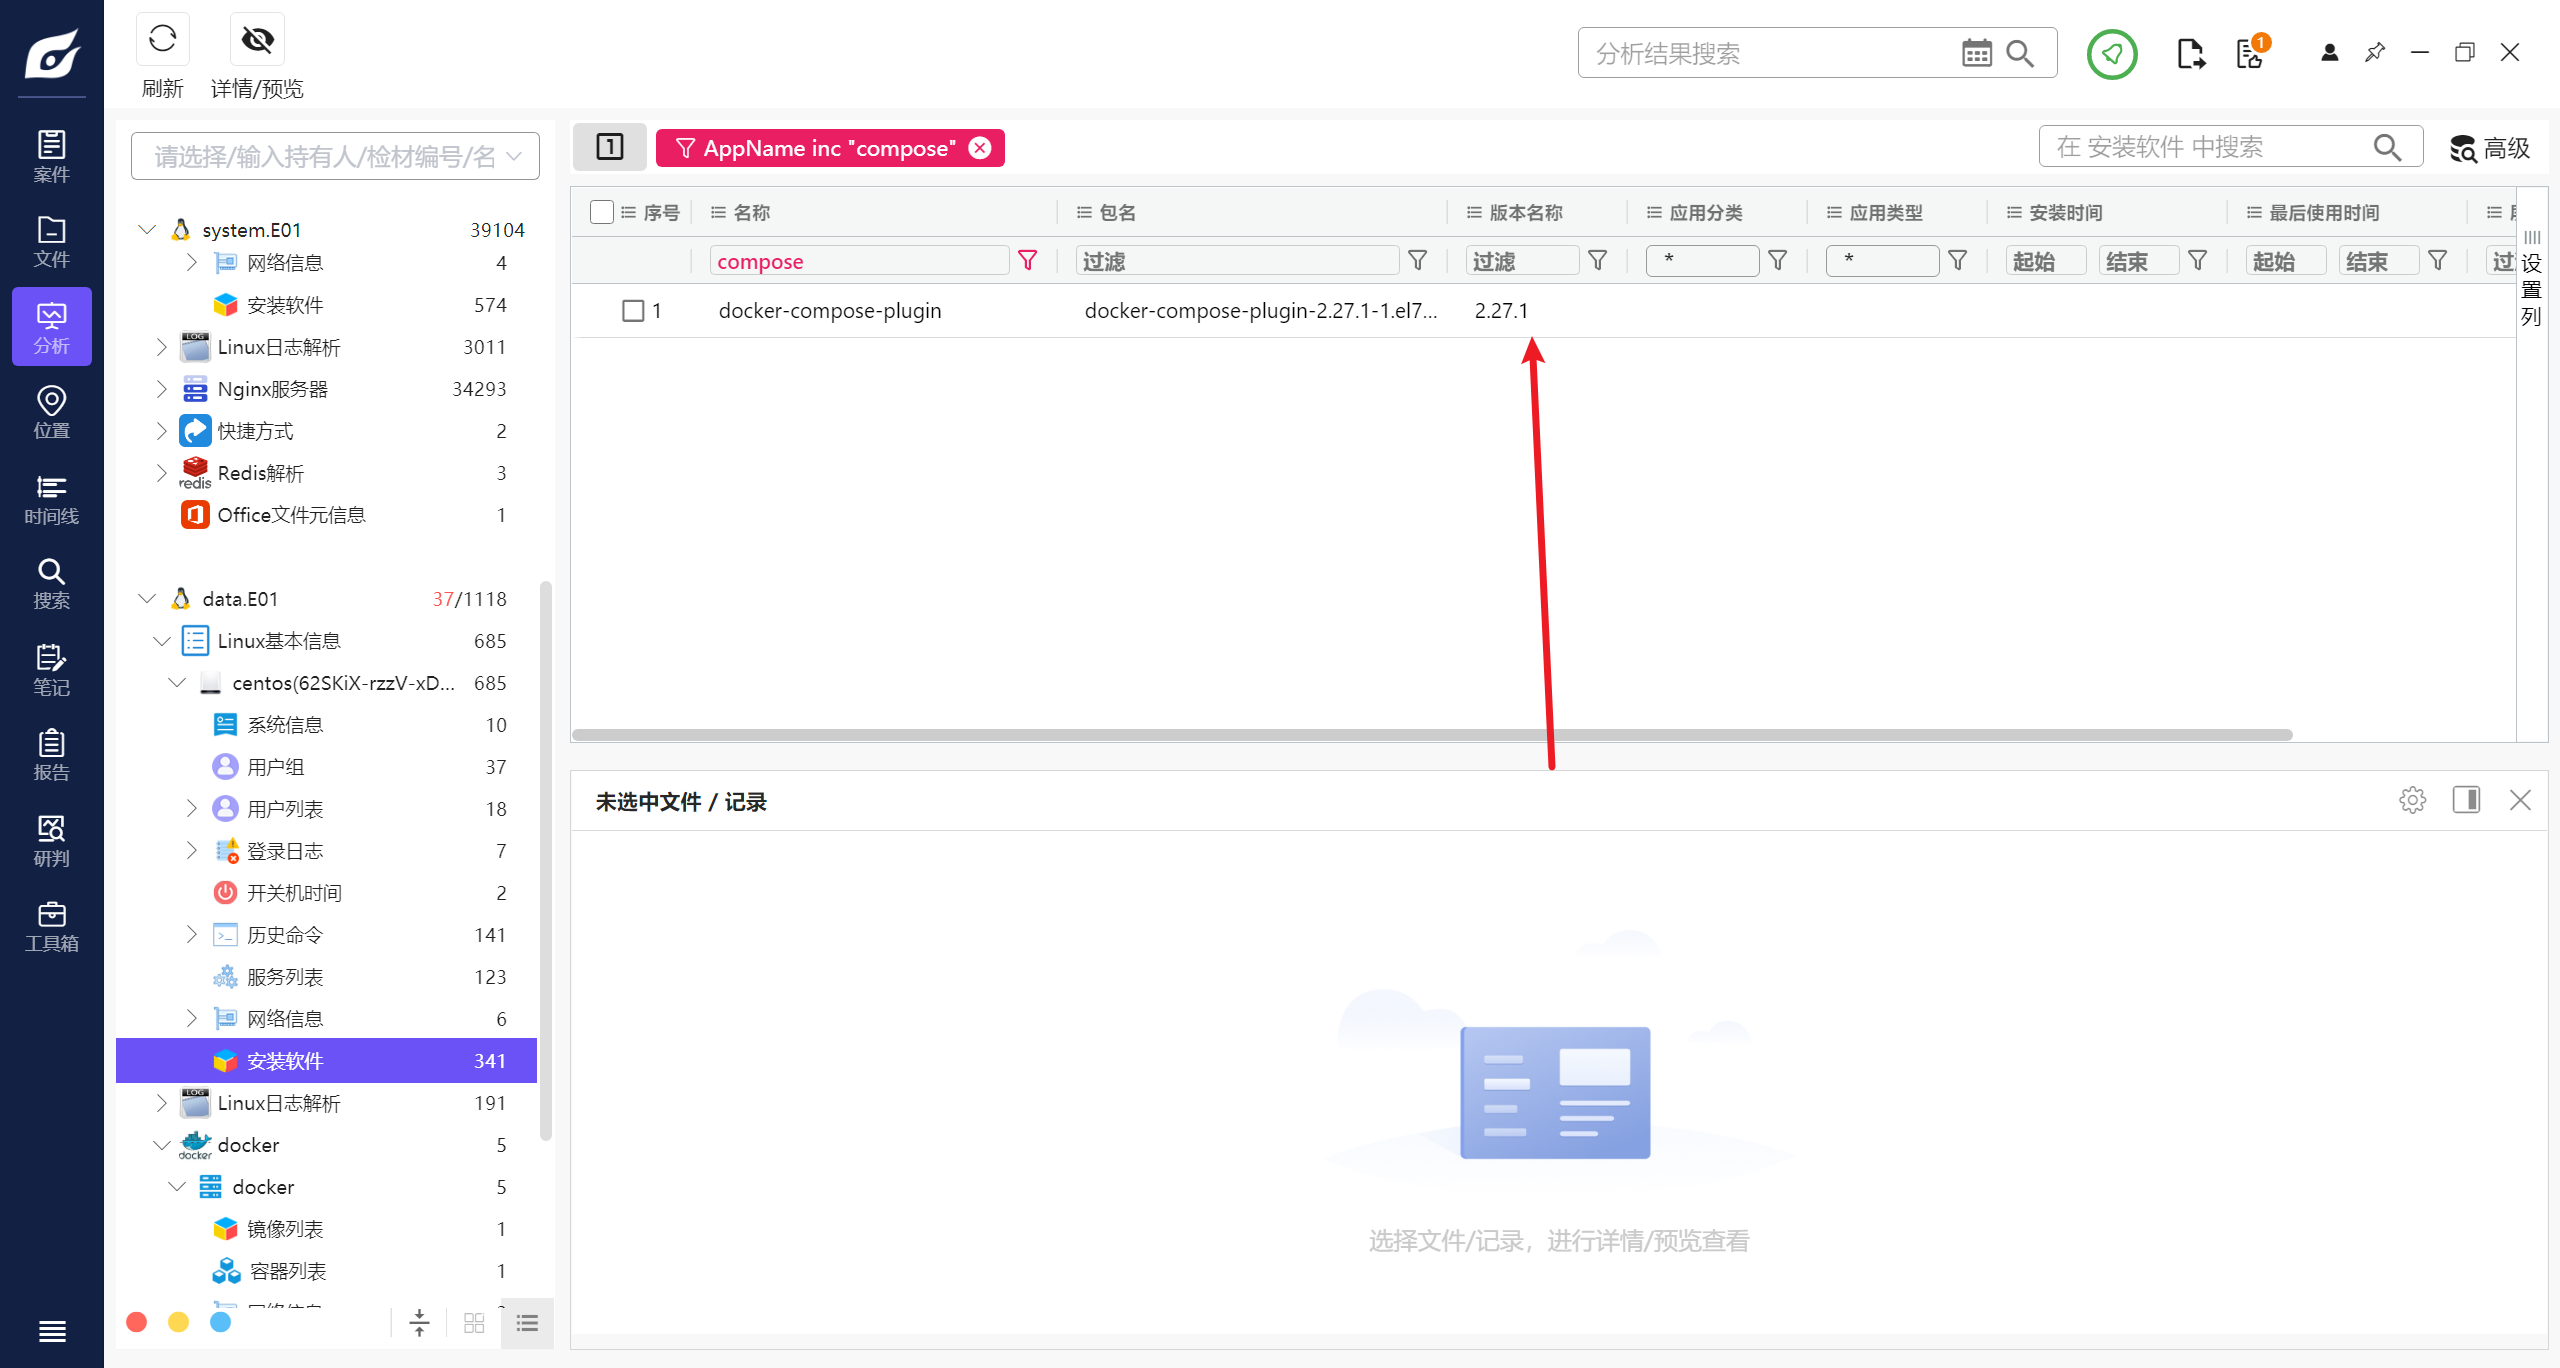The width and height of the screenshot is (2560, 1368).
Task: Select 镜像列表 in the docker tree
Action: pyautogui.click(x=285, y=1229)
